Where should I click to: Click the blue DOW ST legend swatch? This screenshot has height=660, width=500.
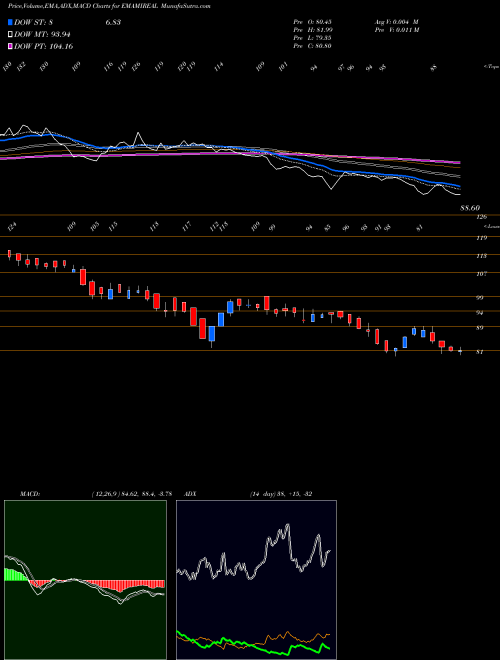click(10, 22)
